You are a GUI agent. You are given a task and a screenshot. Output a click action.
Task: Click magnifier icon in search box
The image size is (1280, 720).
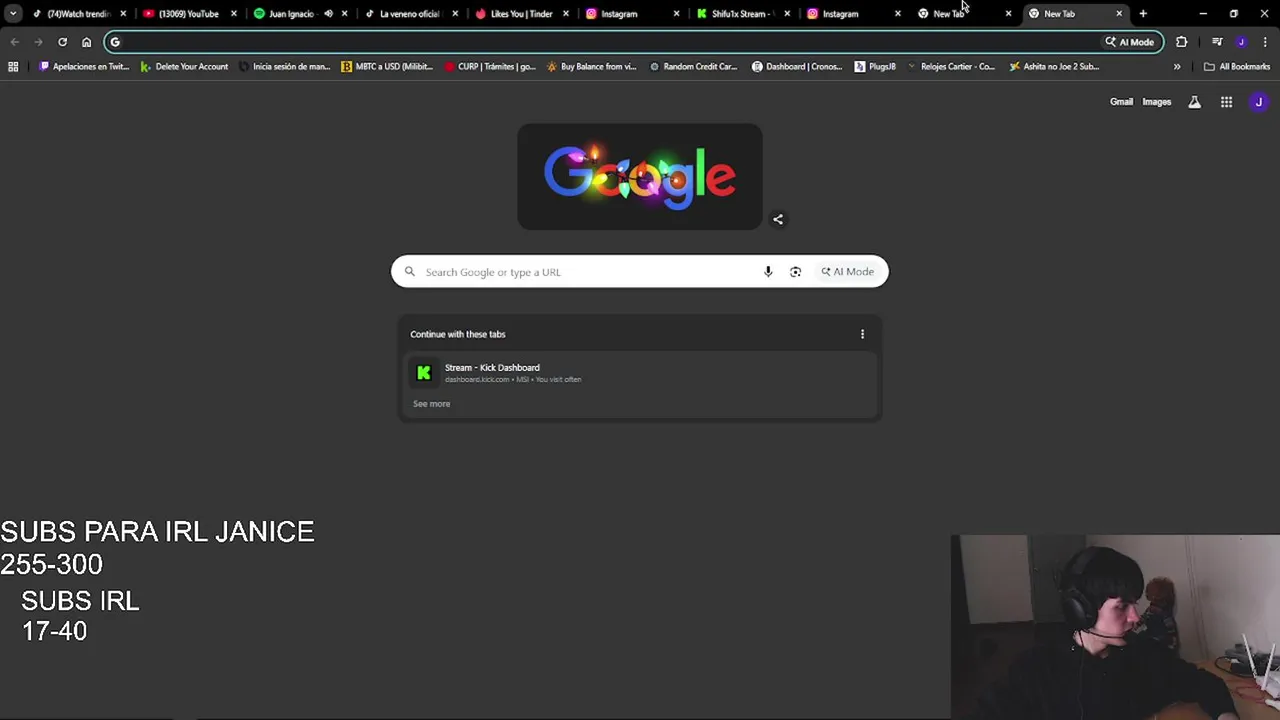pos(410,272)
